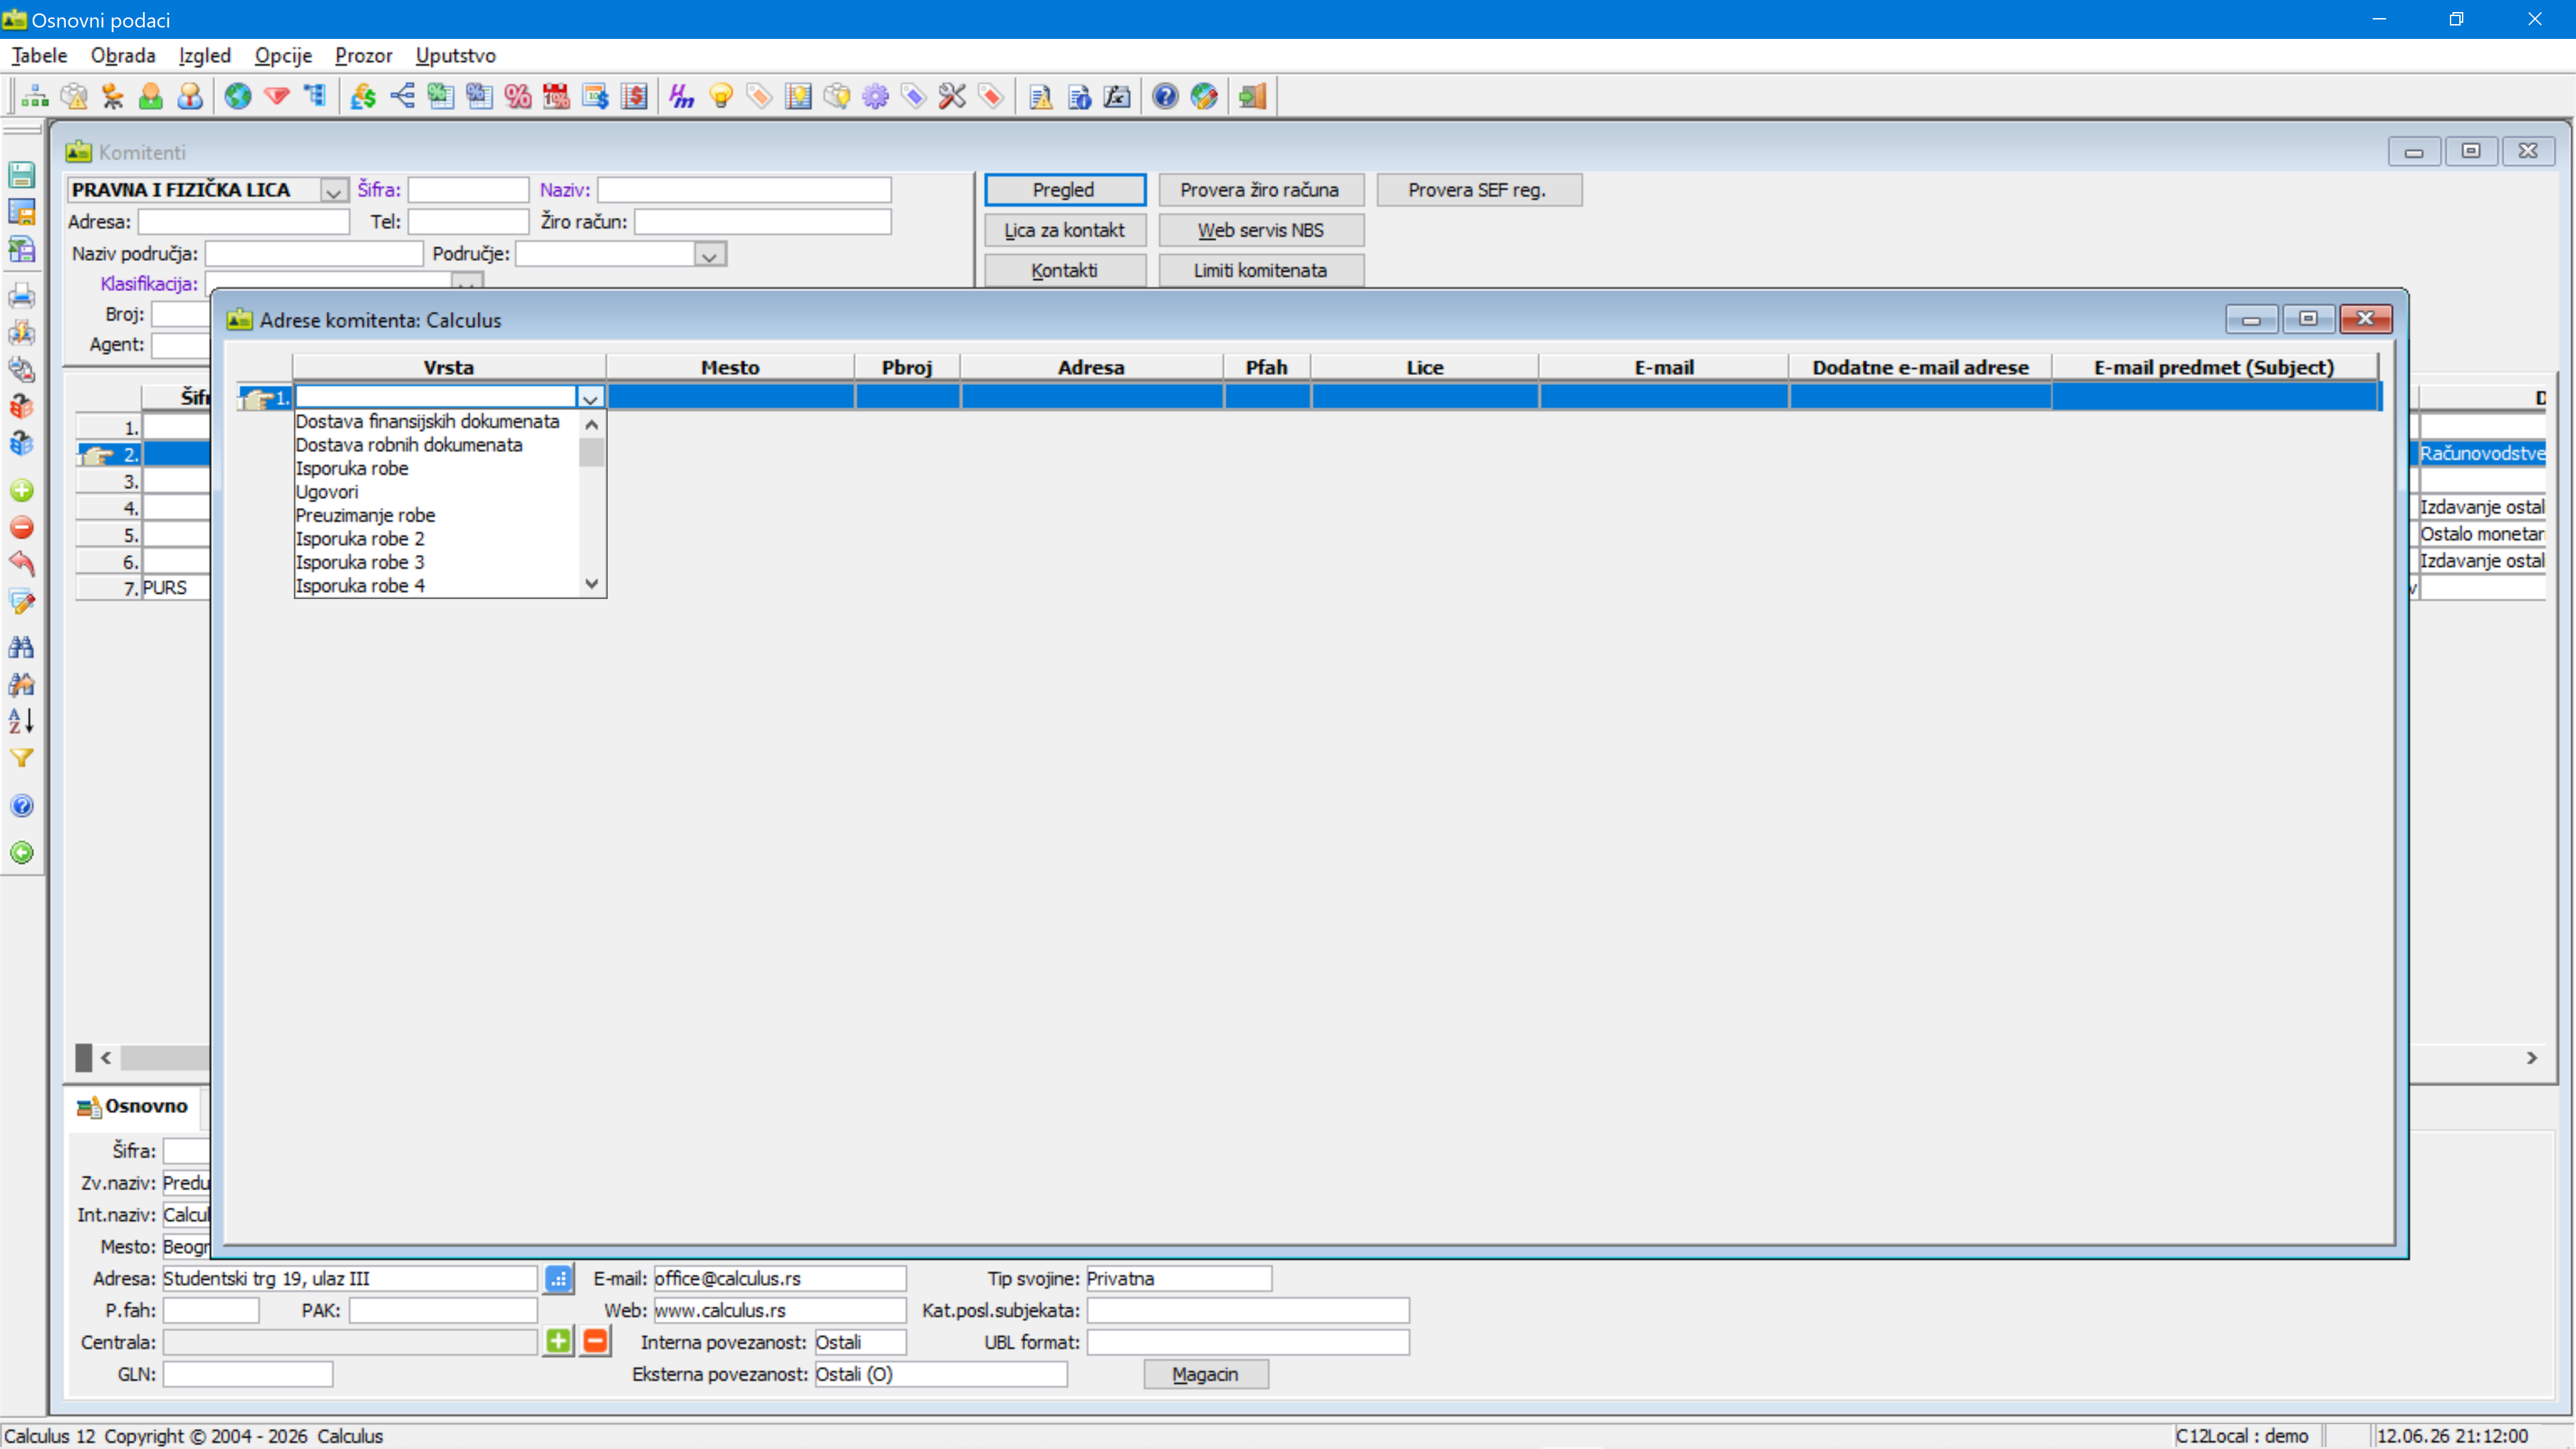This screenshot has width=2576, height=1449.
Task: Apply the yellow funnel filter sidebar icon
Action: tap(22, 758)
